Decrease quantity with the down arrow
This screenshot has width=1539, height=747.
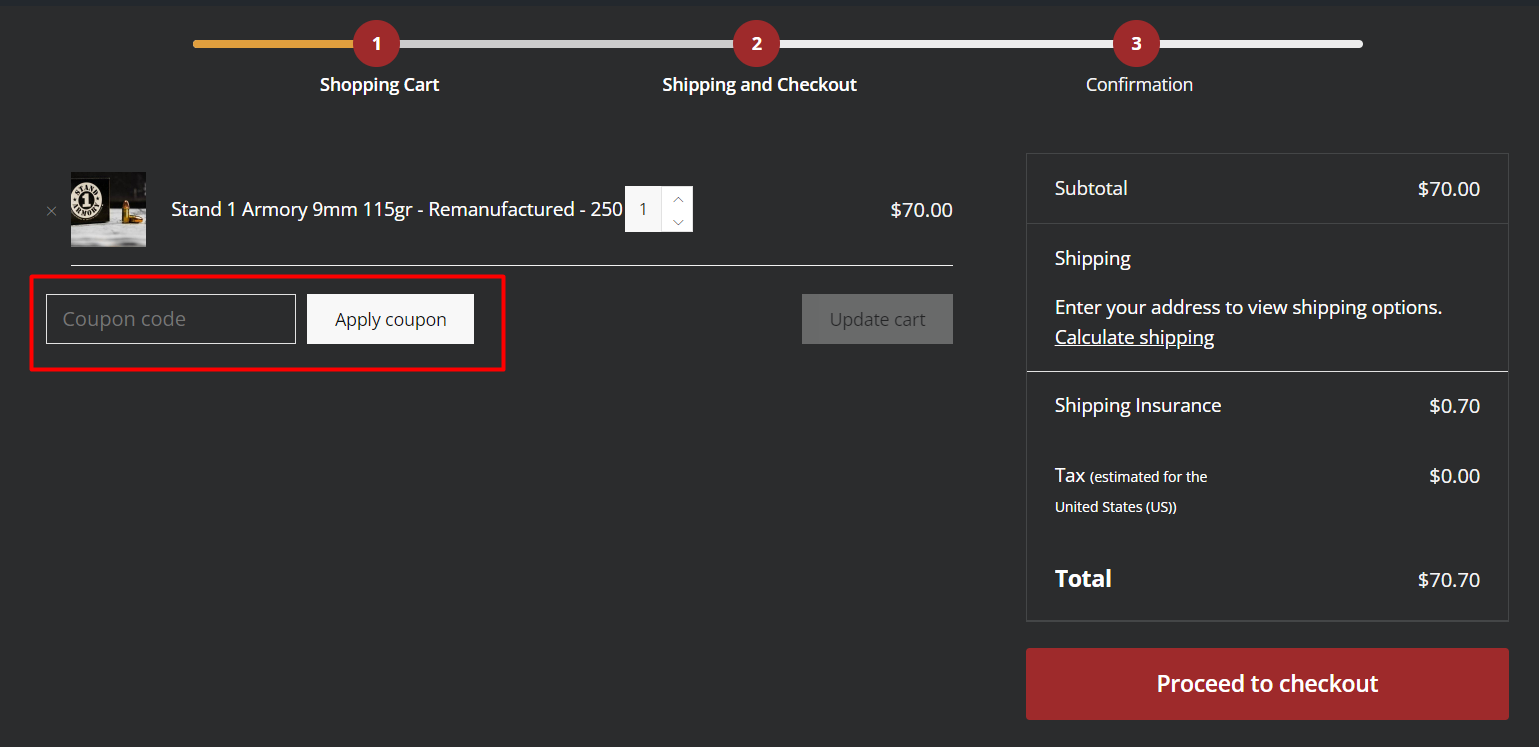coord(678,221)
